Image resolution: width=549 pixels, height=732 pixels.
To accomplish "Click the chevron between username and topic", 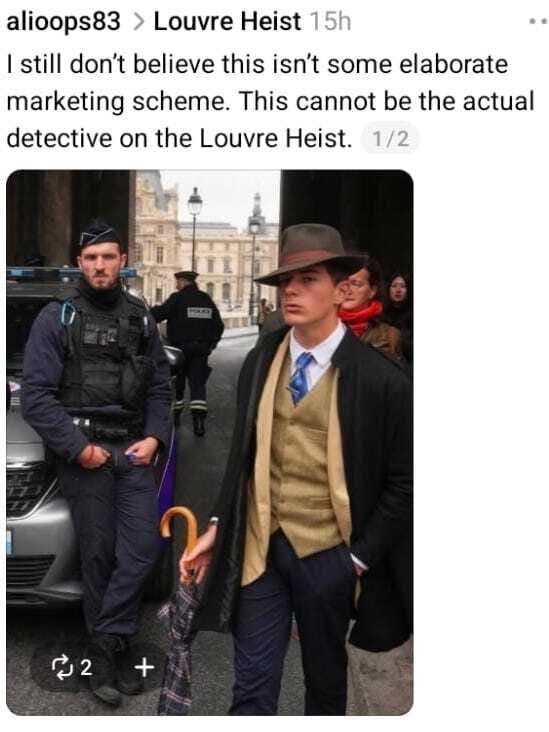I will 138,22.
